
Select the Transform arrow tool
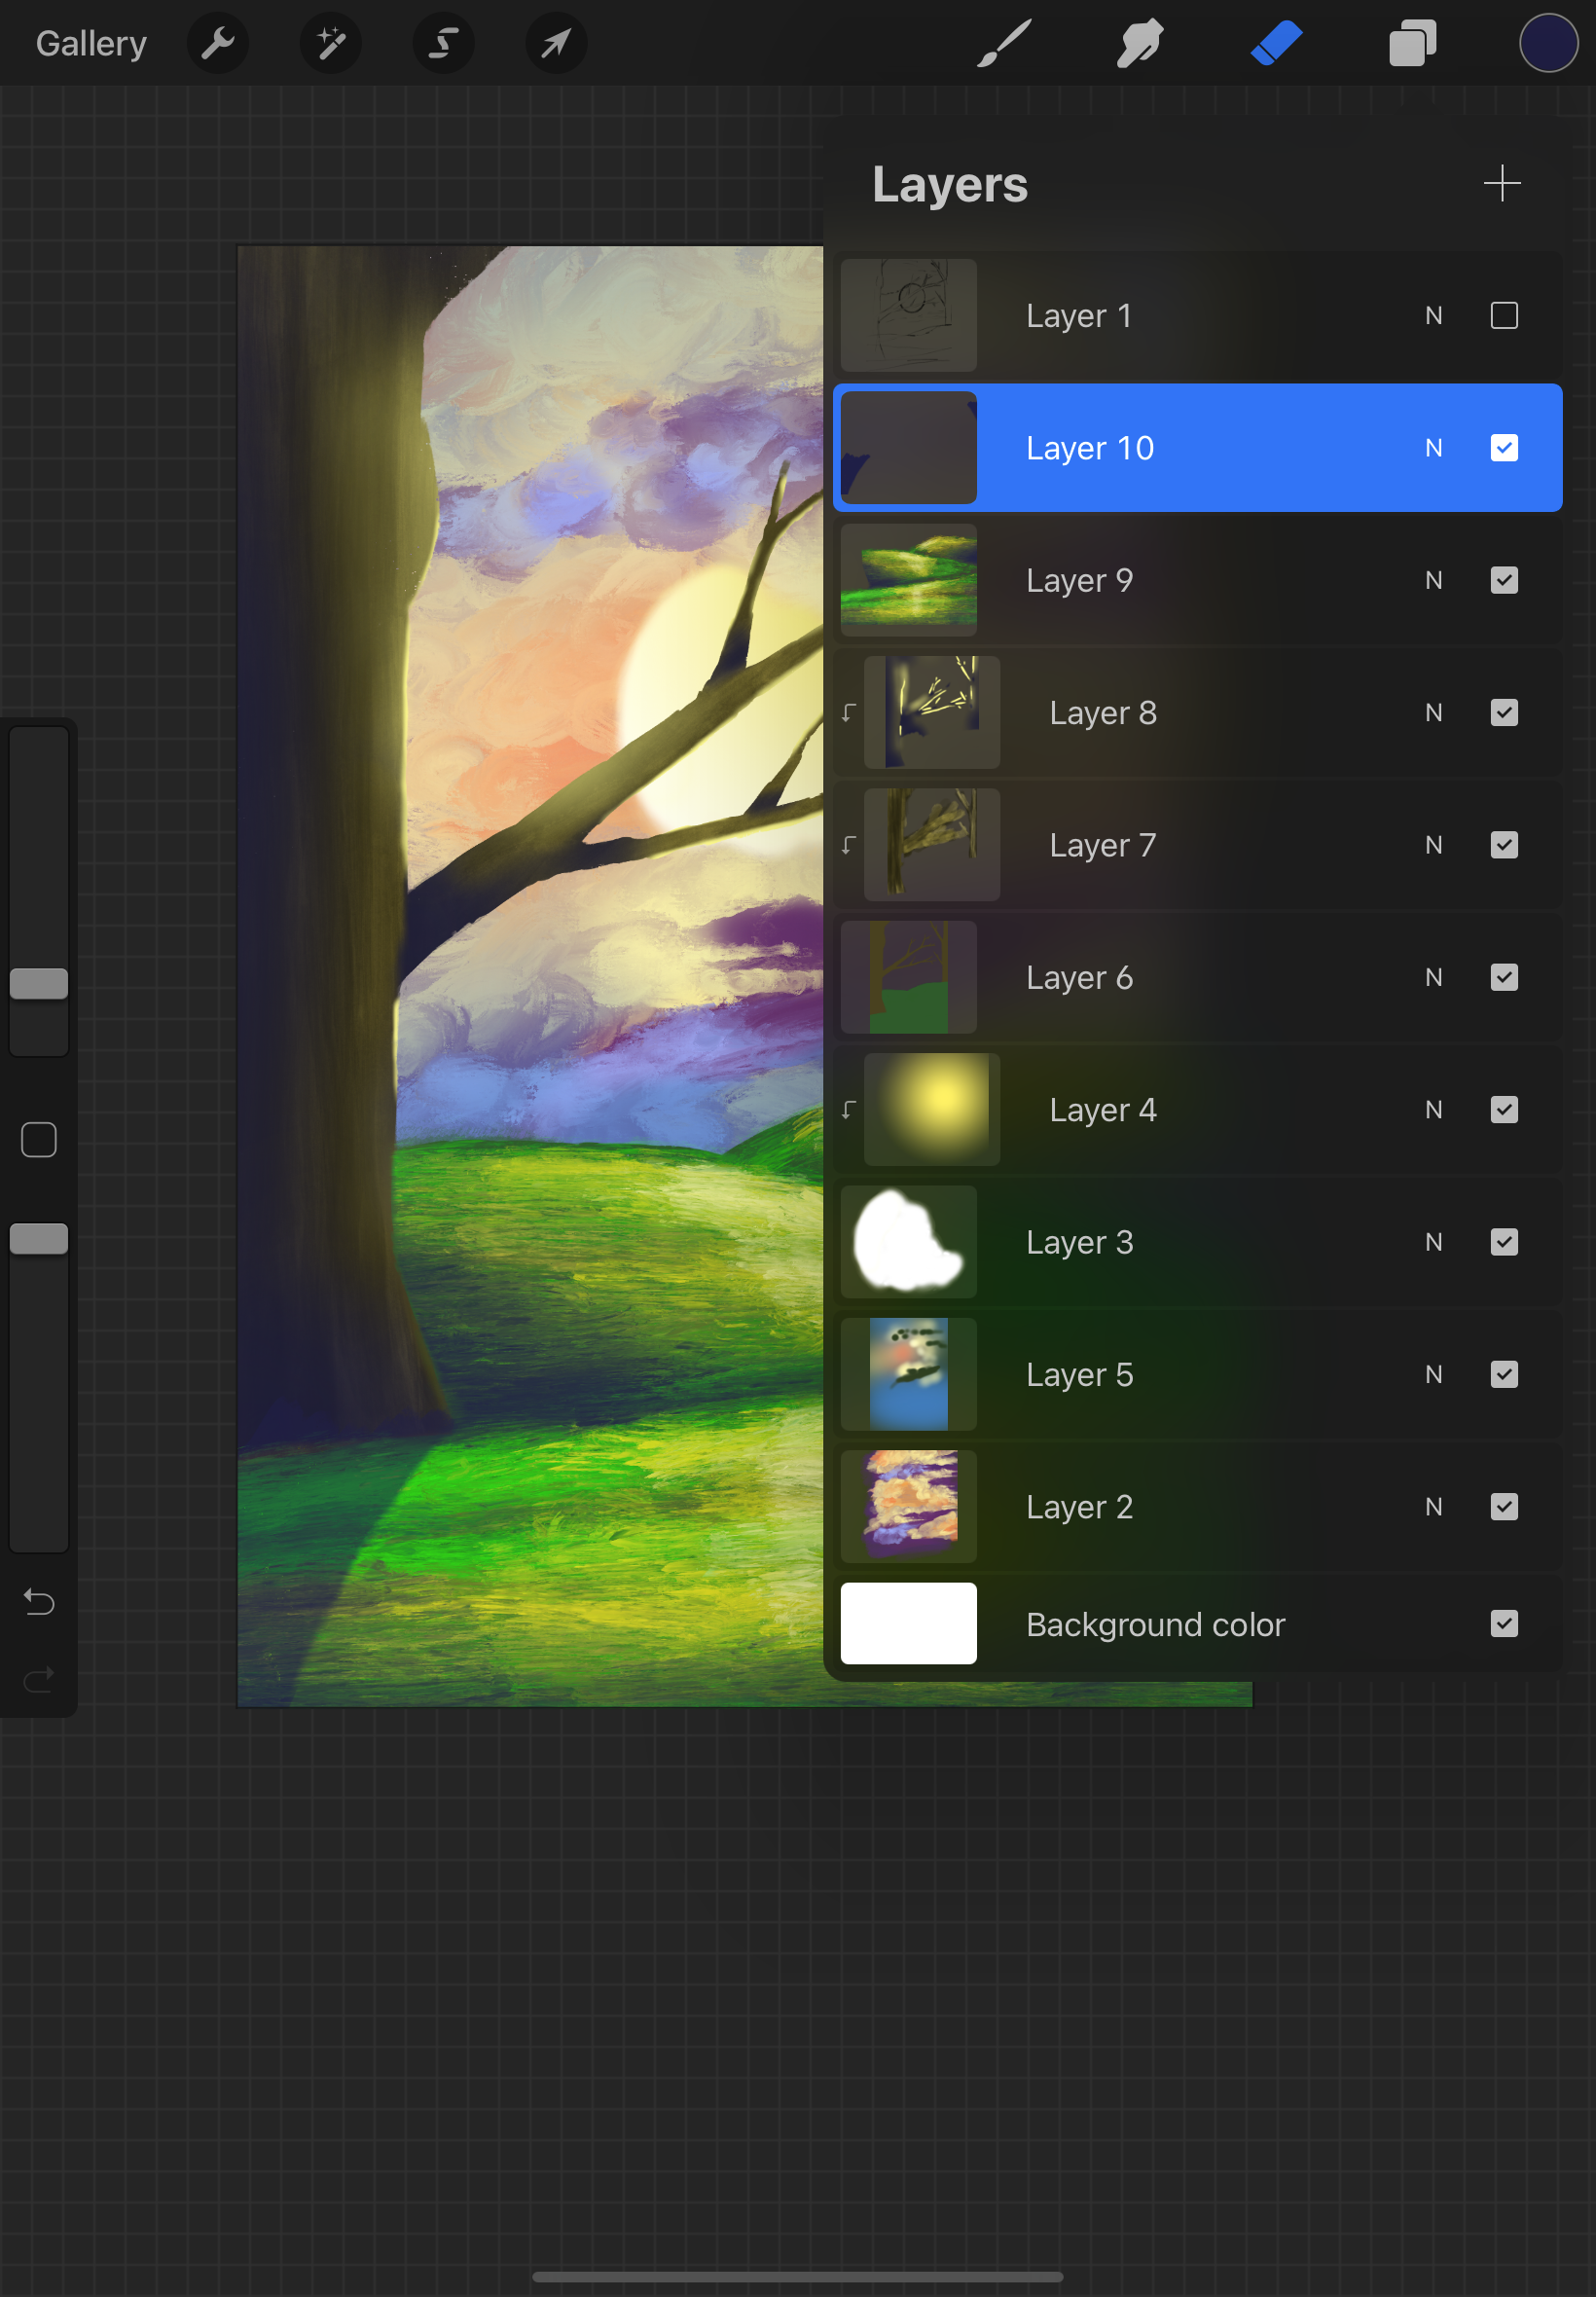point(556,42)
